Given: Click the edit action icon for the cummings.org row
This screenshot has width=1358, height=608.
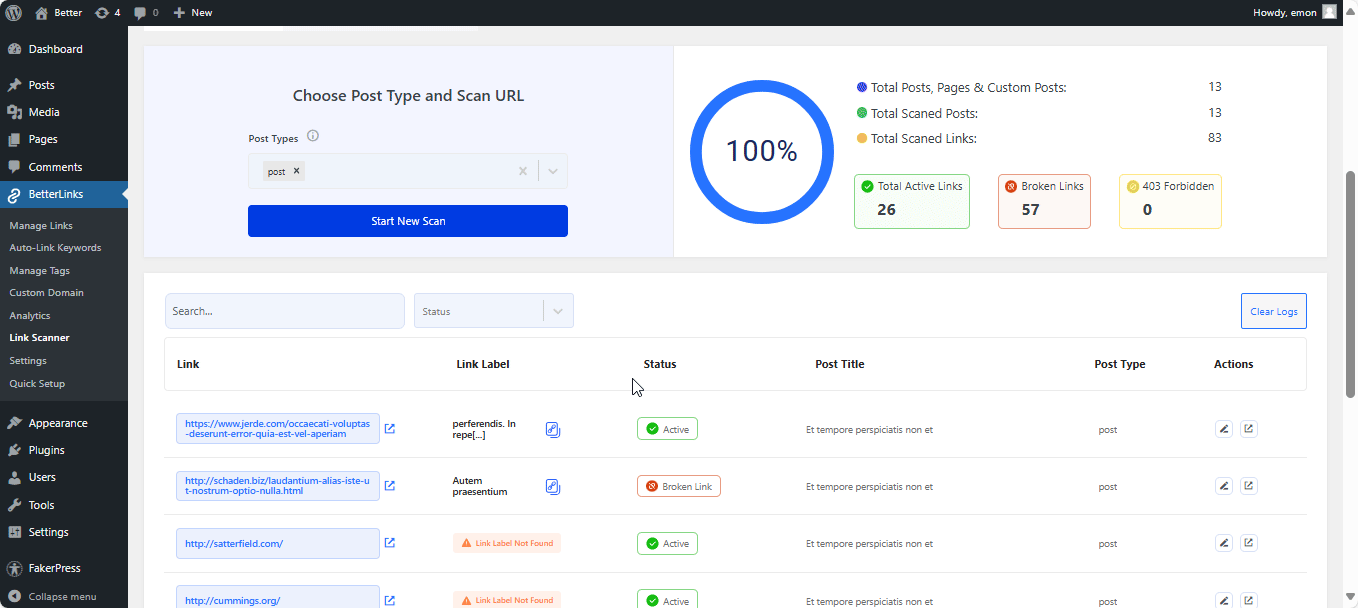Looking at the screenshot, I should [x=1224, y=600].
